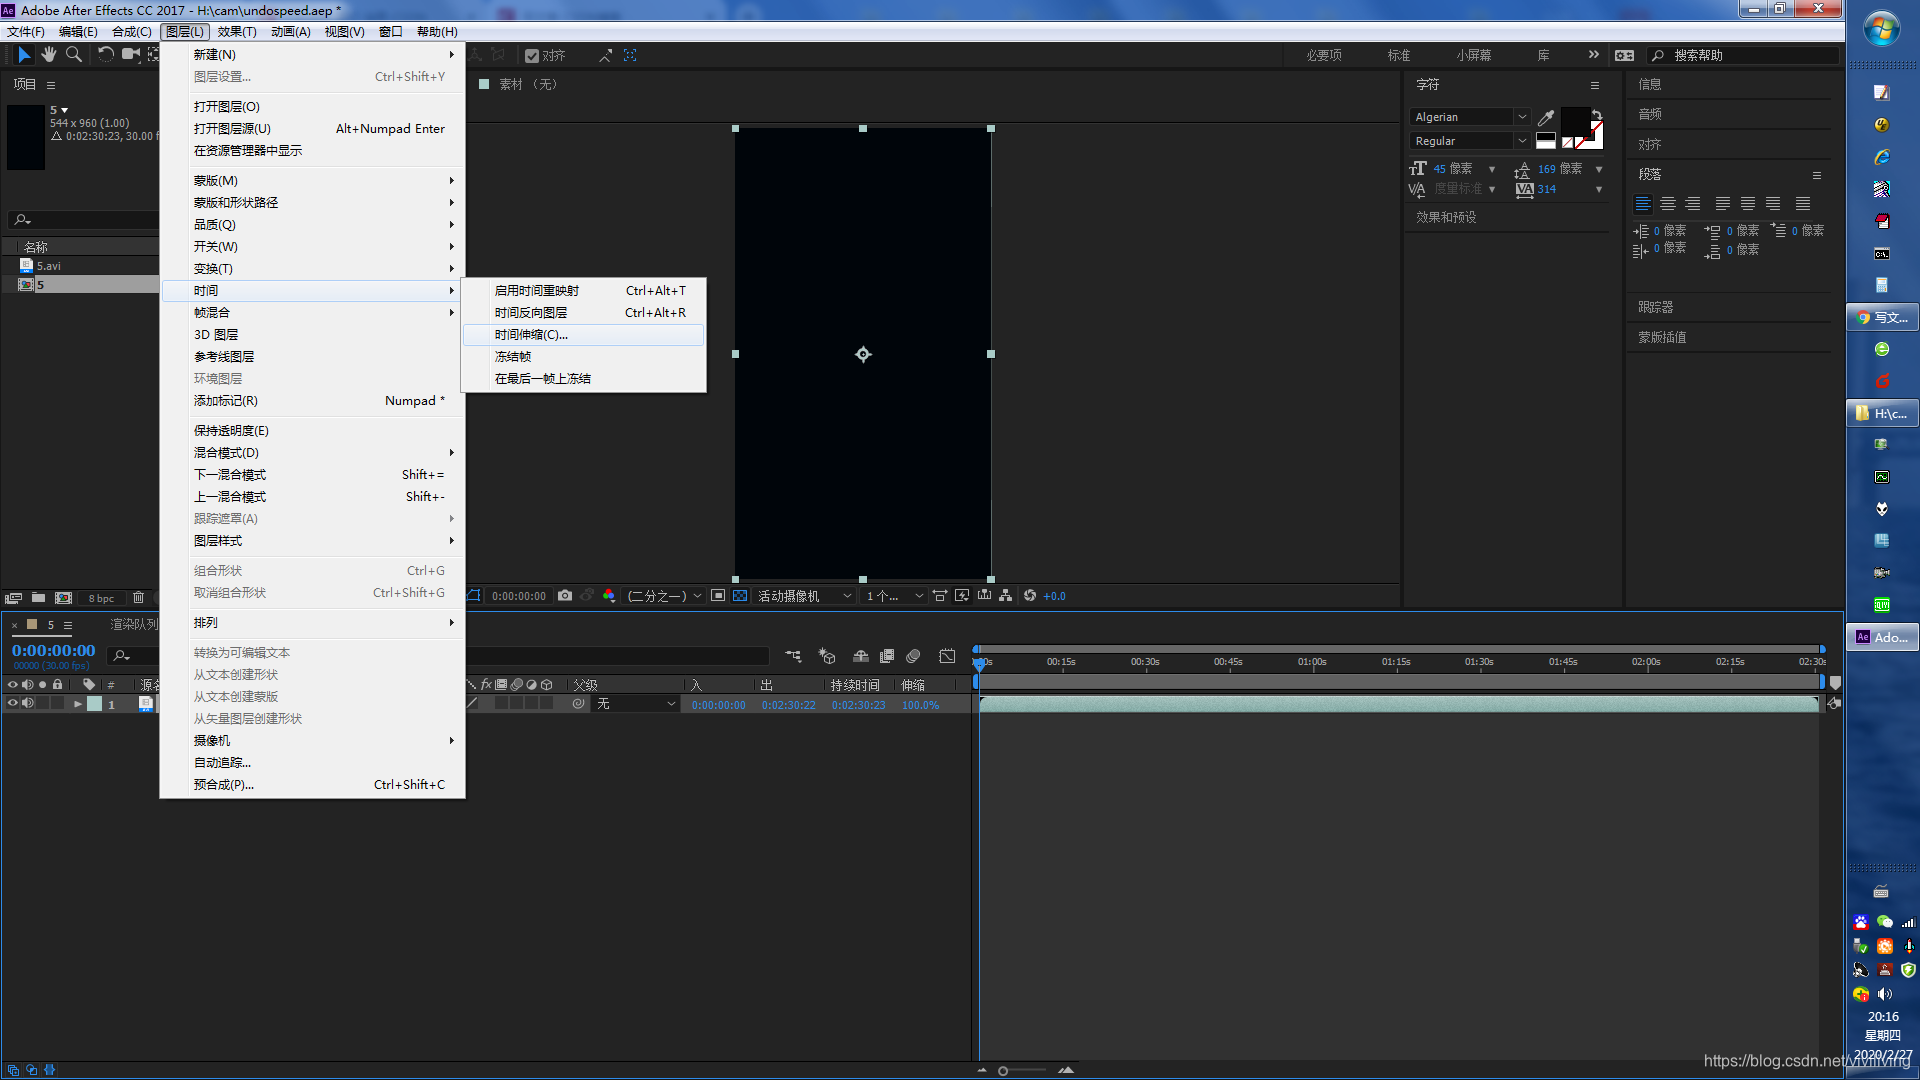Click the eyedropper icon in Character panel
This screenshot has height=1080, width=1920.
(x=1546, y=118)
